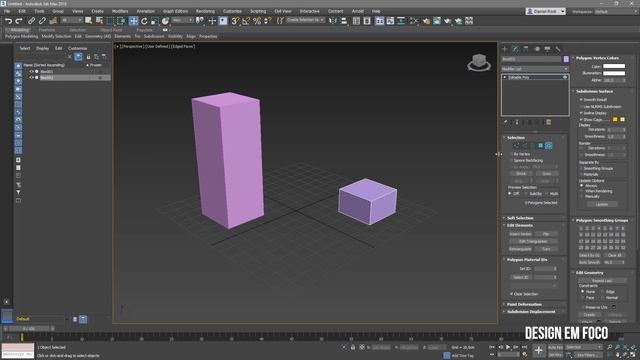This screenshot has height=360, width=640.
Task: Toggle the 3D Snaps icon
Action: tap(235, 21)
